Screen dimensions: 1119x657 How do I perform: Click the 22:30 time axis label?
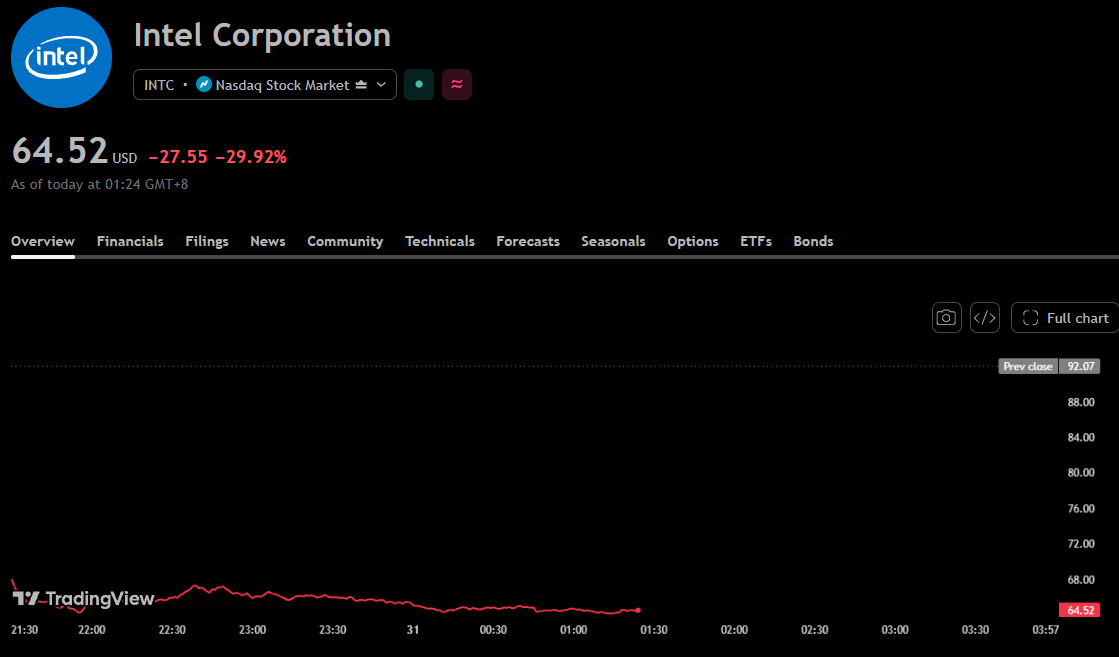coord(172,630)
